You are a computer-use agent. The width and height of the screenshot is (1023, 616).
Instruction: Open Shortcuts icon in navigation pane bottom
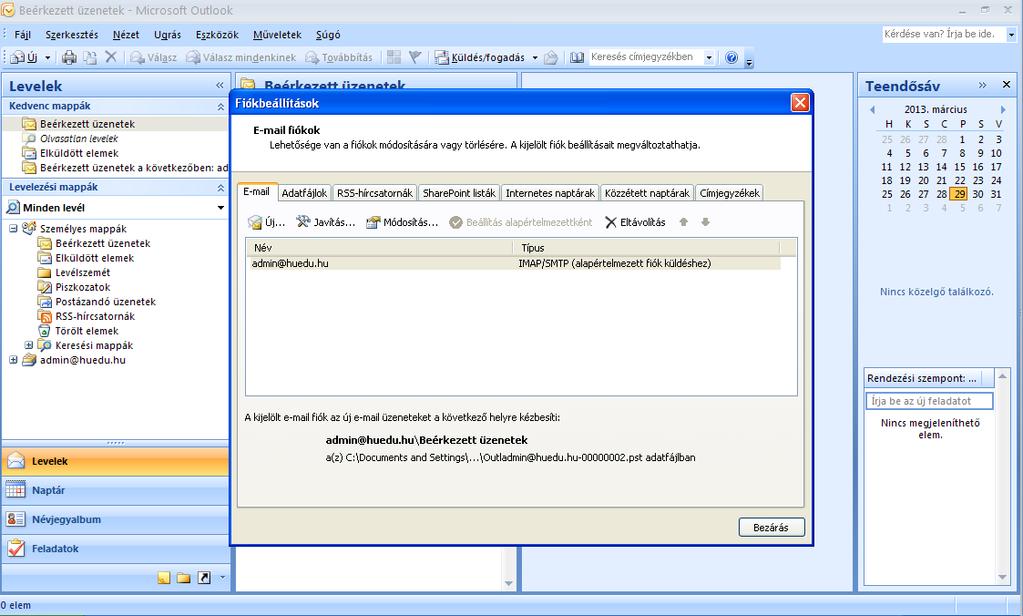coord(204,578)
